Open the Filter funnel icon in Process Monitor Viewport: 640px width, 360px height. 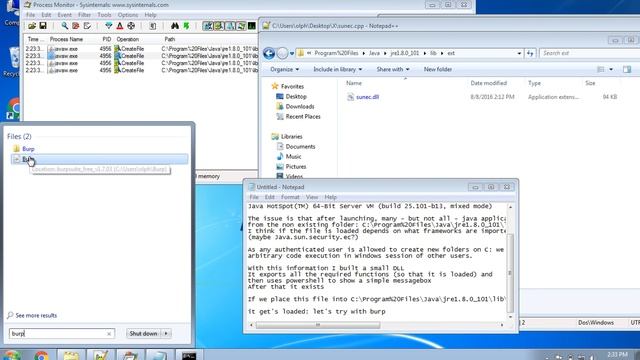tap(109, 26)
